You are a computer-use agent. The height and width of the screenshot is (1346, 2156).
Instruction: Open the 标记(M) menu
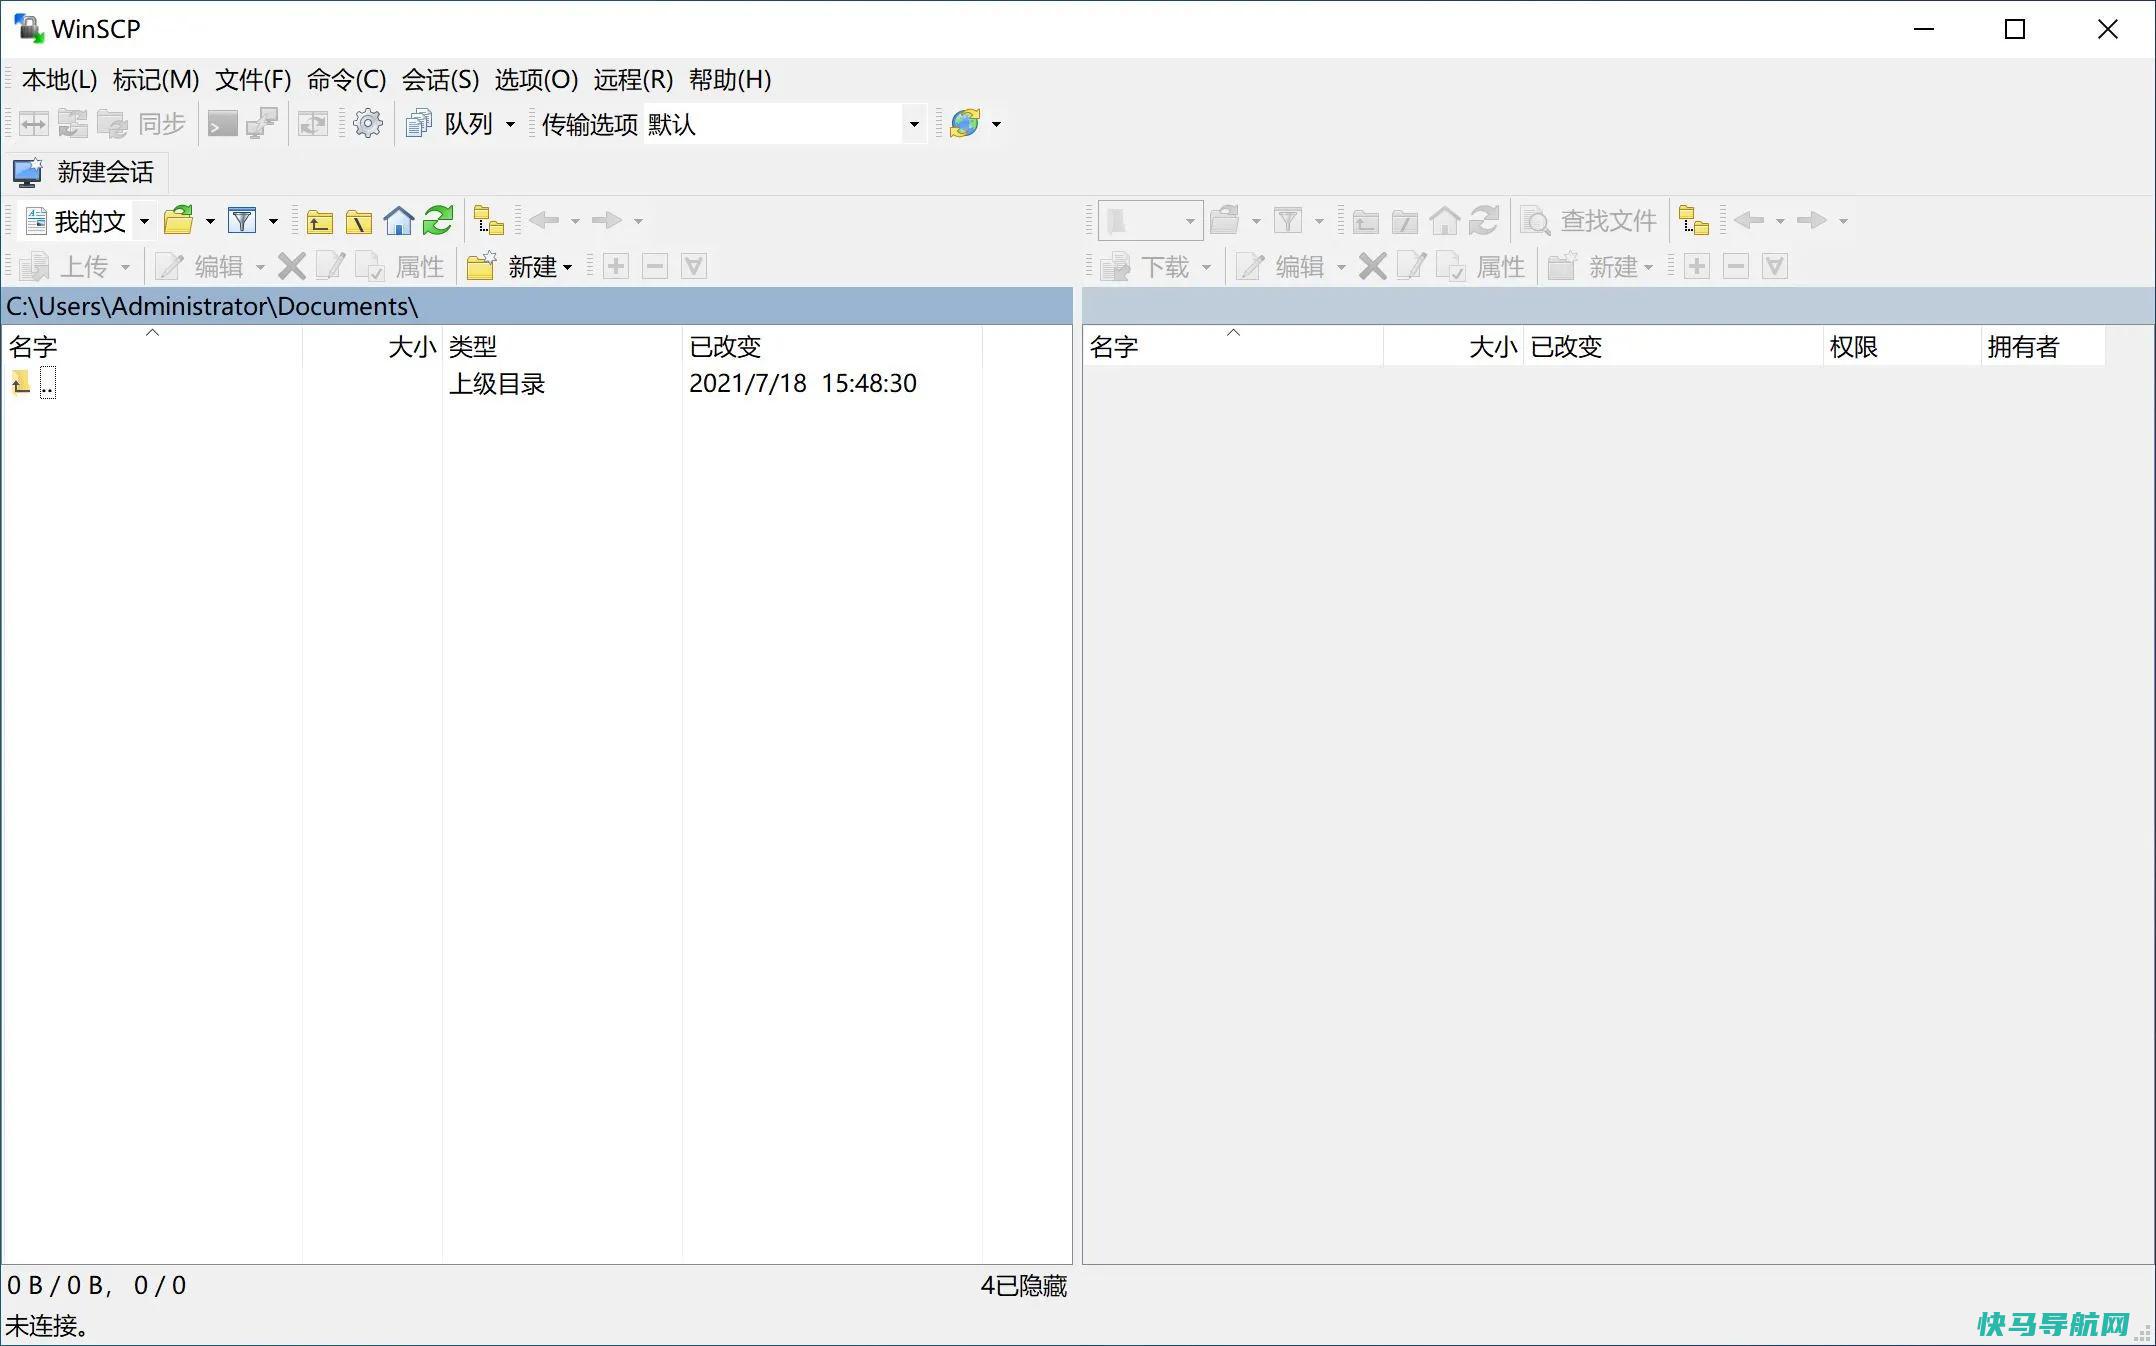(156, 80)
